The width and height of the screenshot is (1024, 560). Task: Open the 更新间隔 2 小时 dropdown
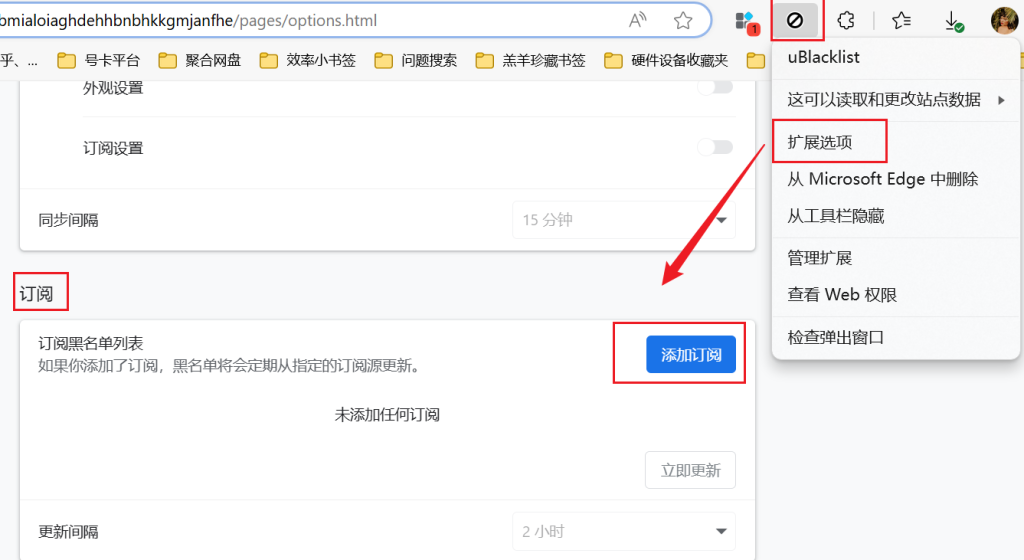tap(624, 531)
